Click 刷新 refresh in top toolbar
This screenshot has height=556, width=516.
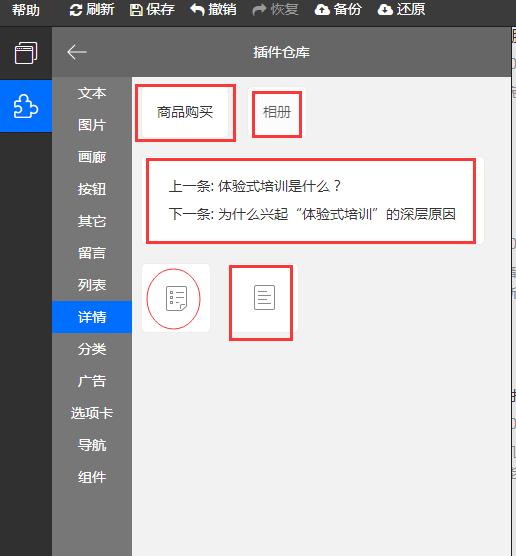(x=91, y=10)
